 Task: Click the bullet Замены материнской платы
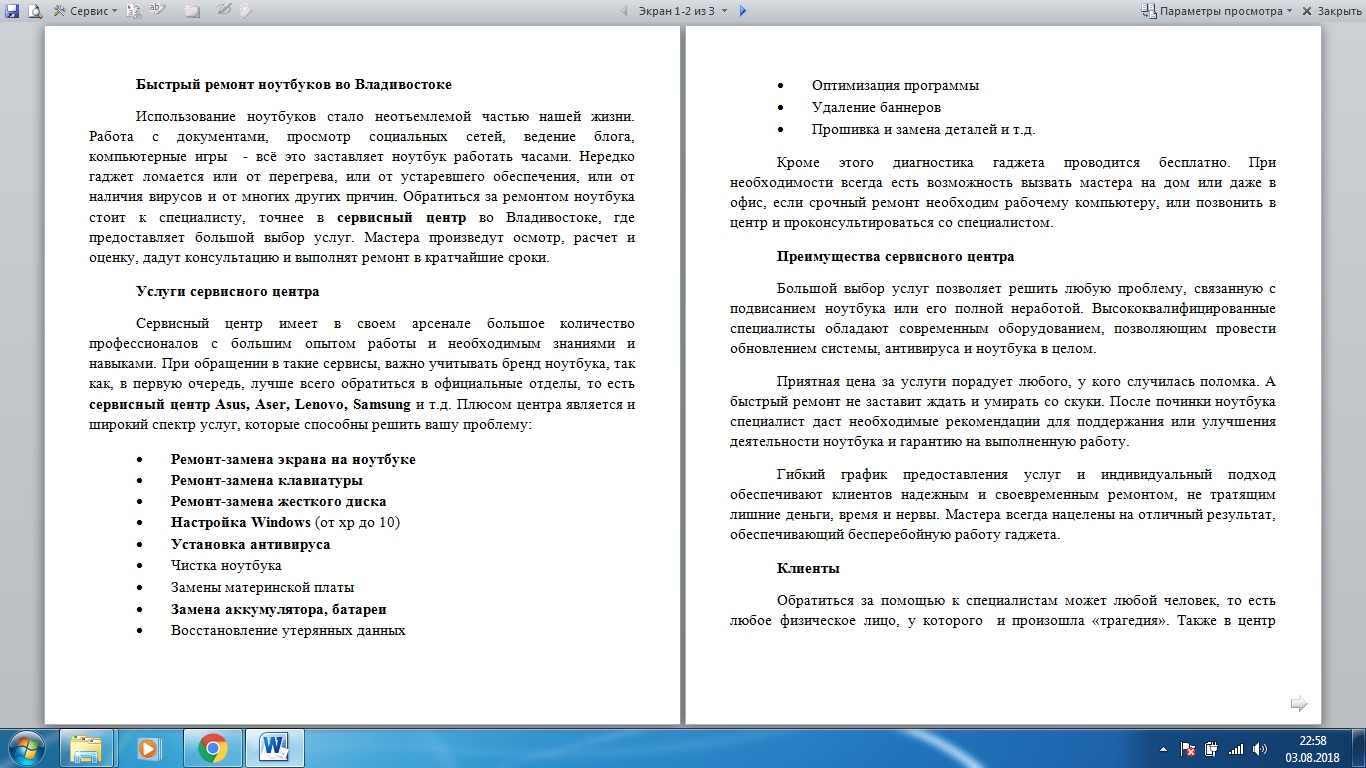pos(263,588)
